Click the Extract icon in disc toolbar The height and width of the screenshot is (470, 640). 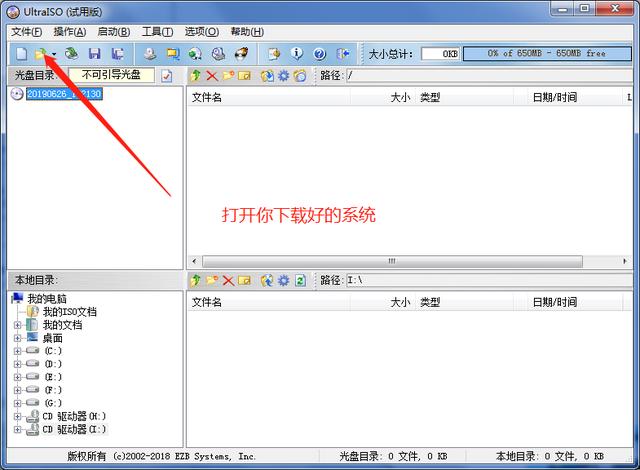[267, 75]
